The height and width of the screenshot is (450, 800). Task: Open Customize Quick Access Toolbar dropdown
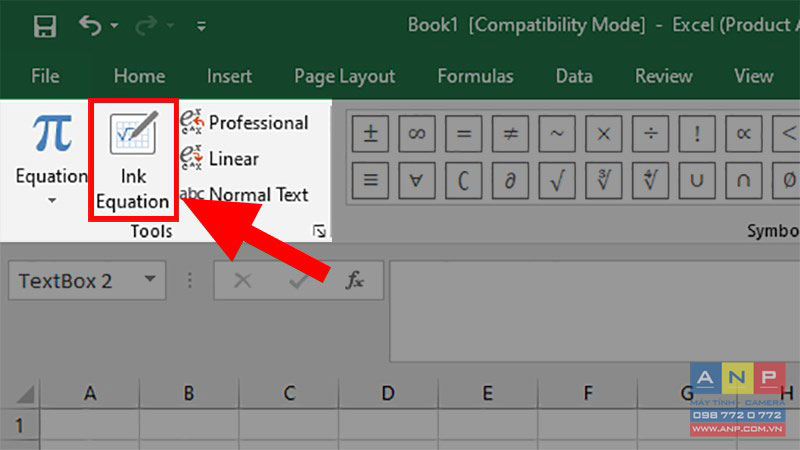point(202,26)
